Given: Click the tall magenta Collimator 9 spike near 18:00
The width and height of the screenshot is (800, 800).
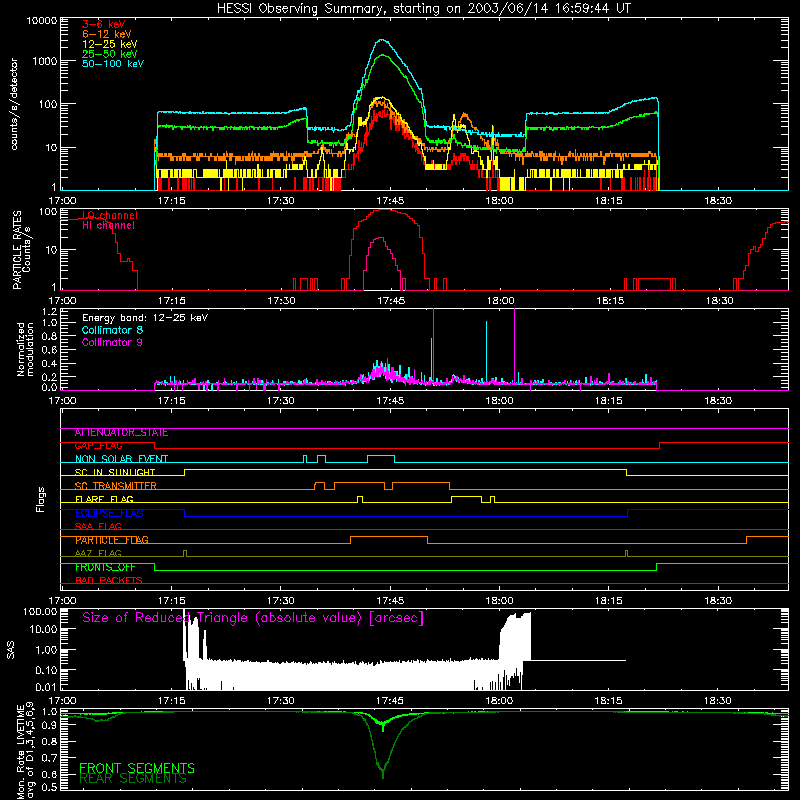Looking at the screenshot, I should (x=514, y=347).
